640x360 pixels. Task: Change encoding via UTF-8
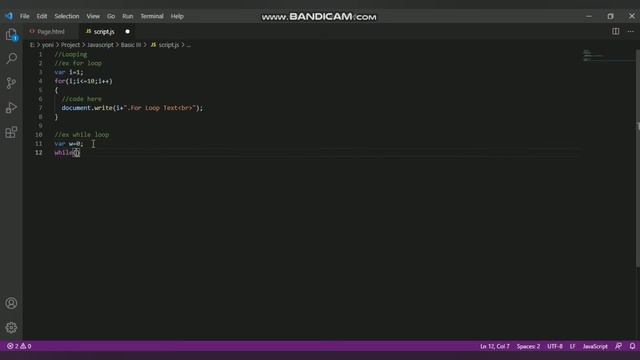pyautogui.click(x=555, y=346)
